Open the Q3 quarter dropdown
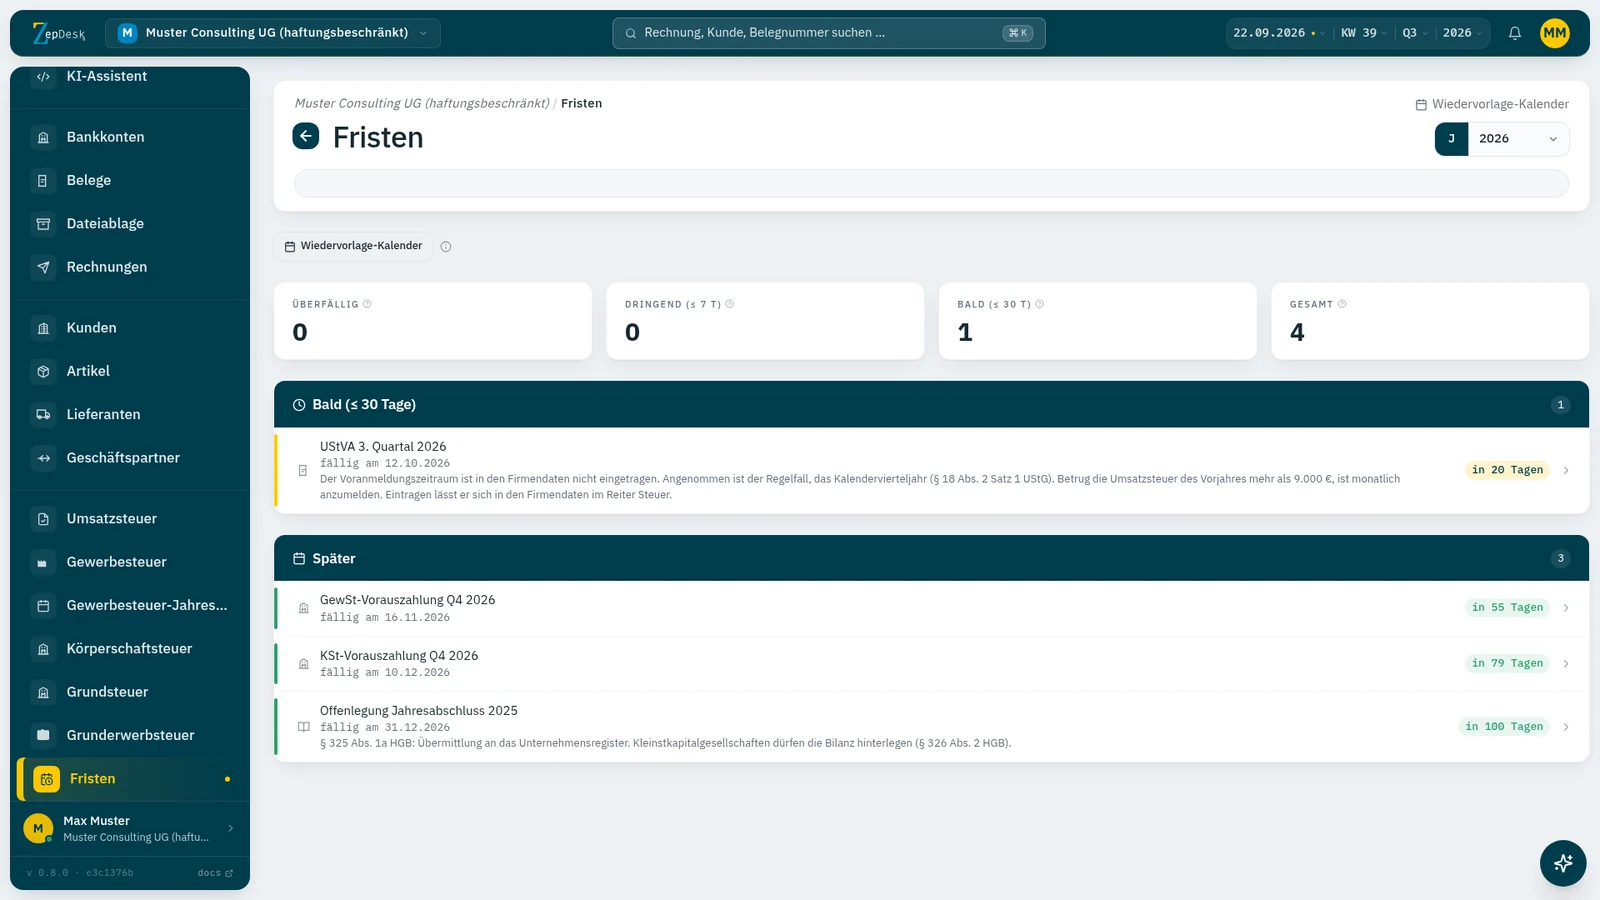1600x900 pixels. pos(1415,33)
